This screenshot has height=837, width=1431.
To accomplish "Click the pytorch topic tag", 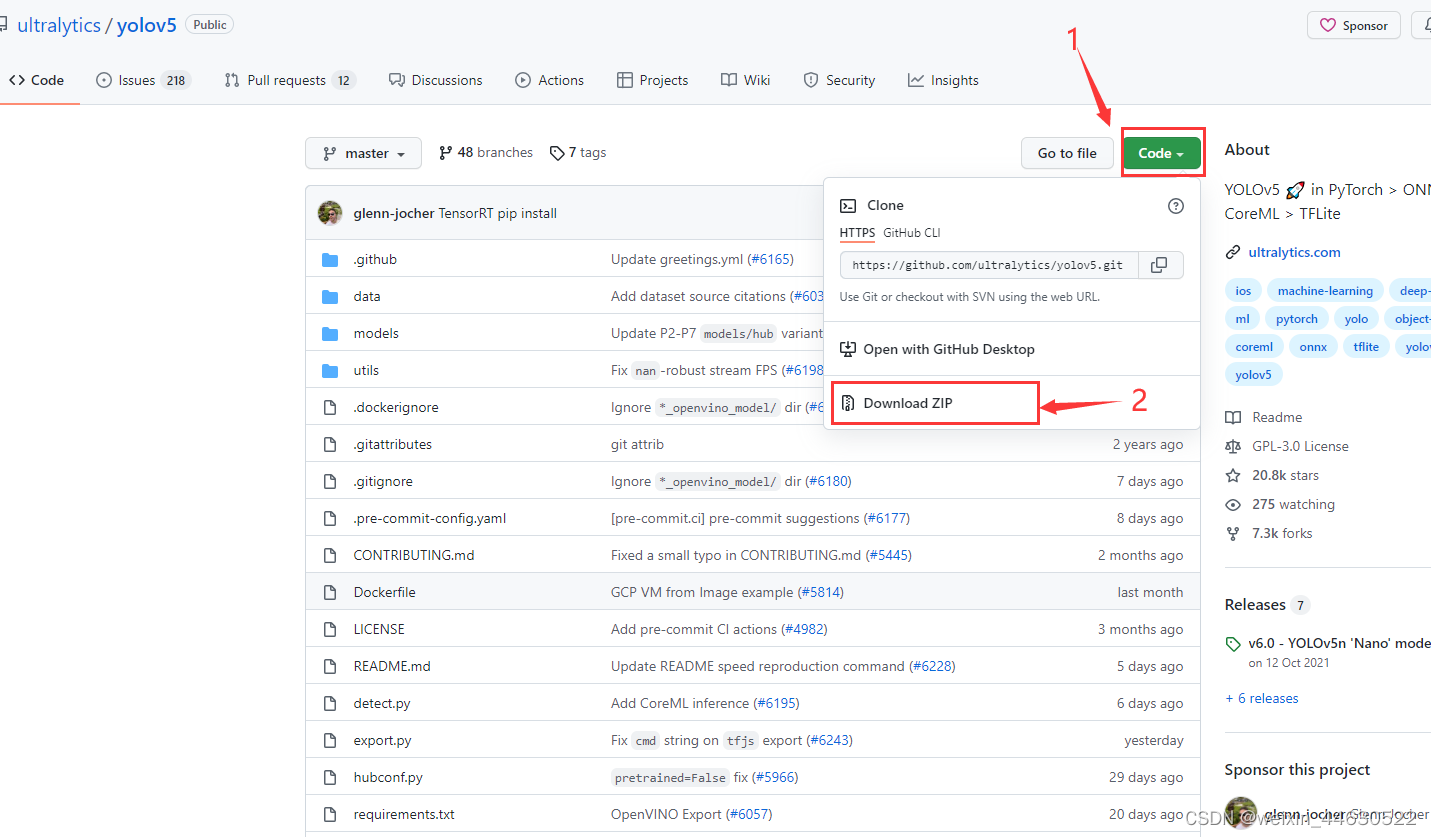I will coord(1297,319).
